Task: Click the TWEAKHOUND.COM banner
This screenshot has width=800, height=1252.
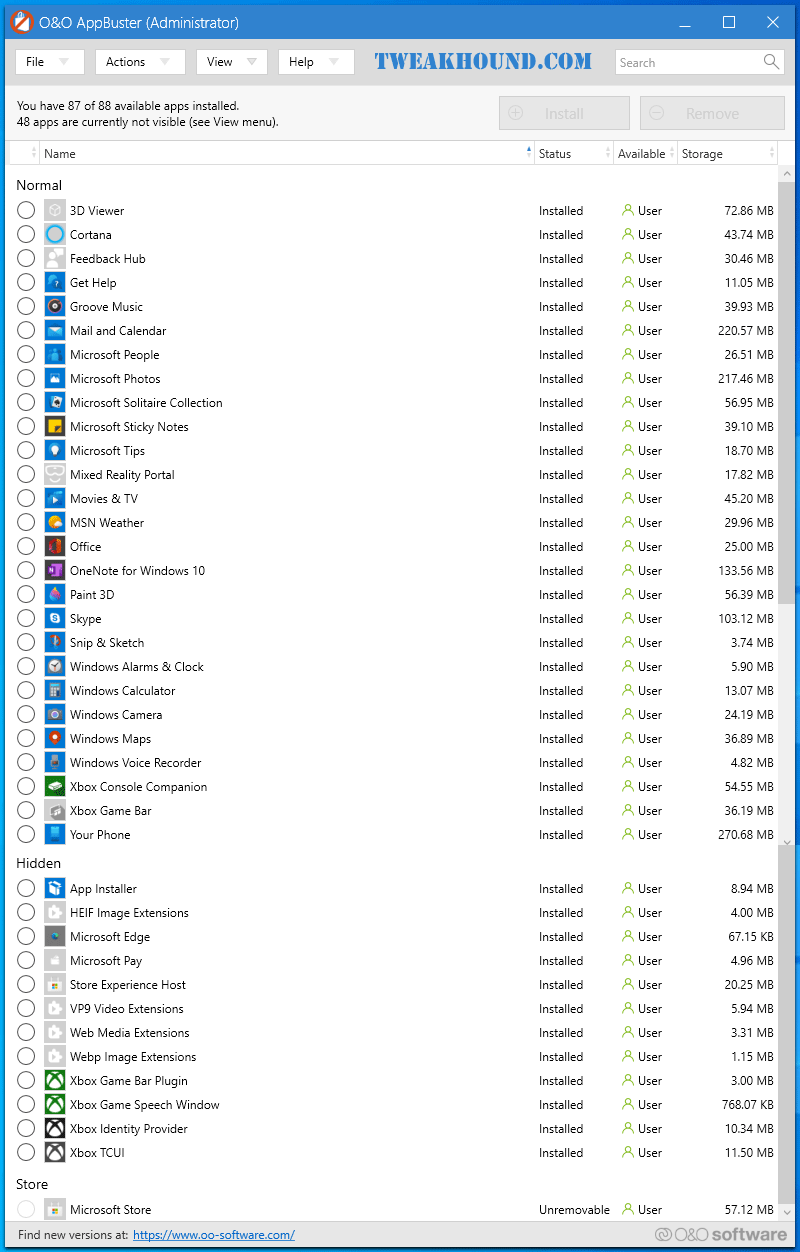Action: click(x=484, y=61)
